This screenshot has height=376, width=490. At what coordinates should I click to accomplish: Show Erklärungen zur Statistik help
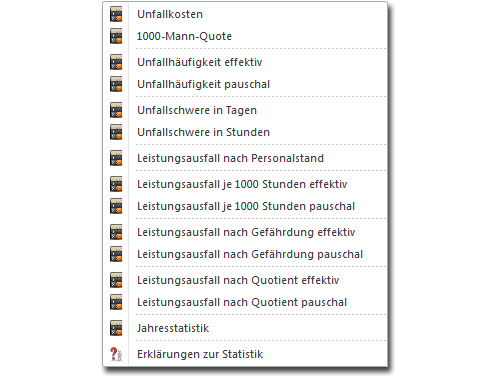click(x=200, y=354)
